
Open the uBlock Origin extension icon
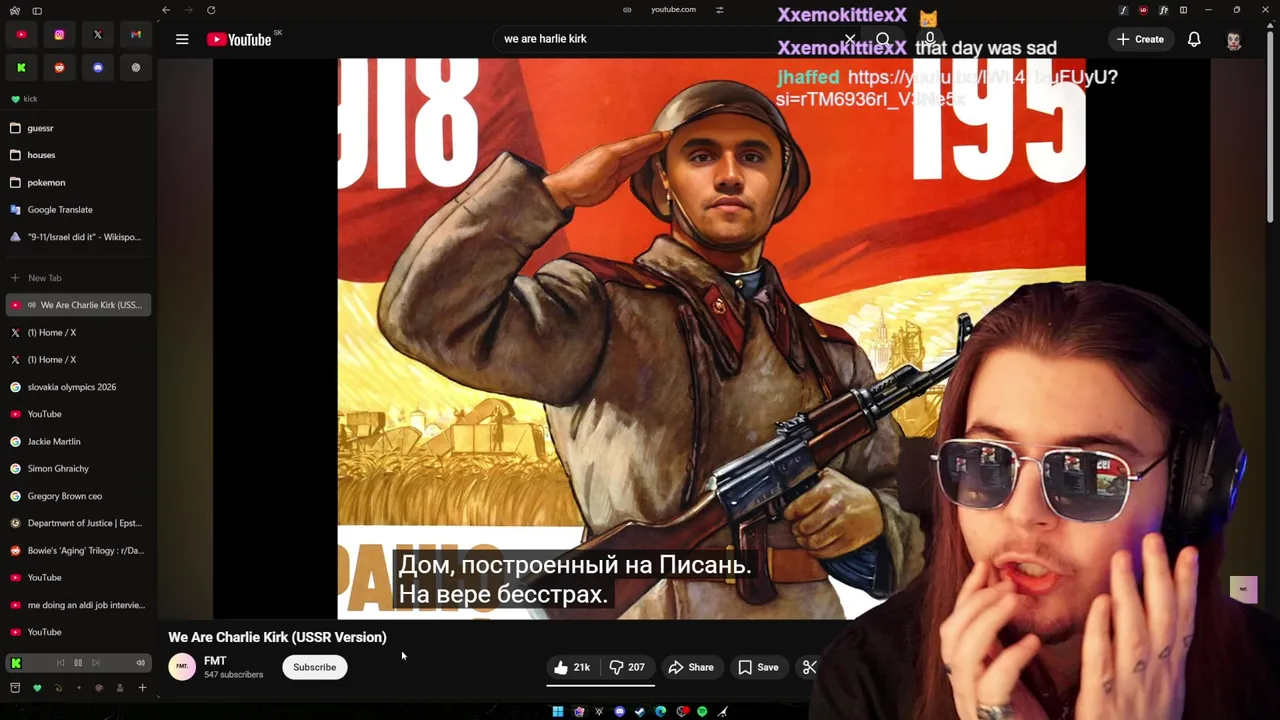[1143, 10]
